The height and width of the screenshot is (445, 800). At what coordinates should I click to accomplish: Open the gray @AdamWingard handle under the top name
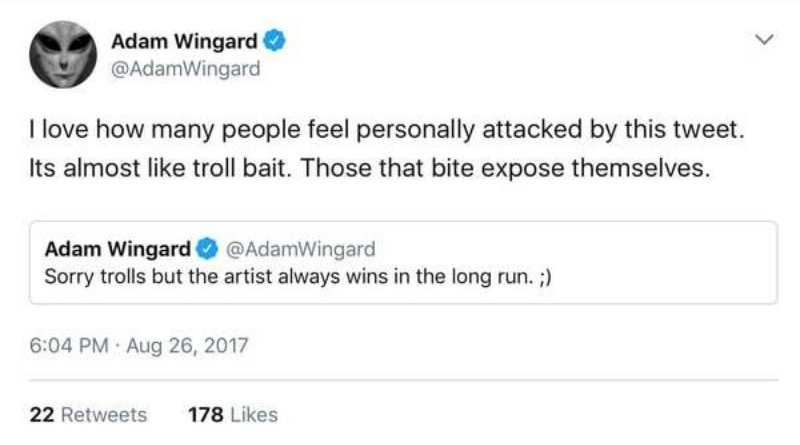click(x=186, y=69)
